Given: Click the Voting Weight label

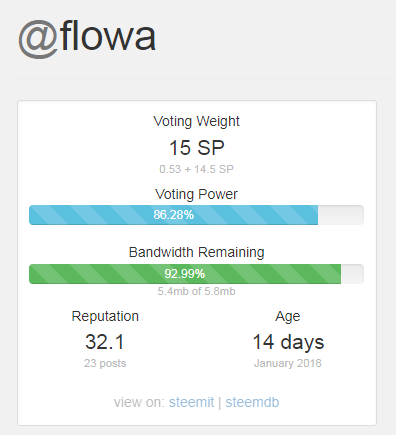Looking at the screenshot, I should tap(196, 121).
